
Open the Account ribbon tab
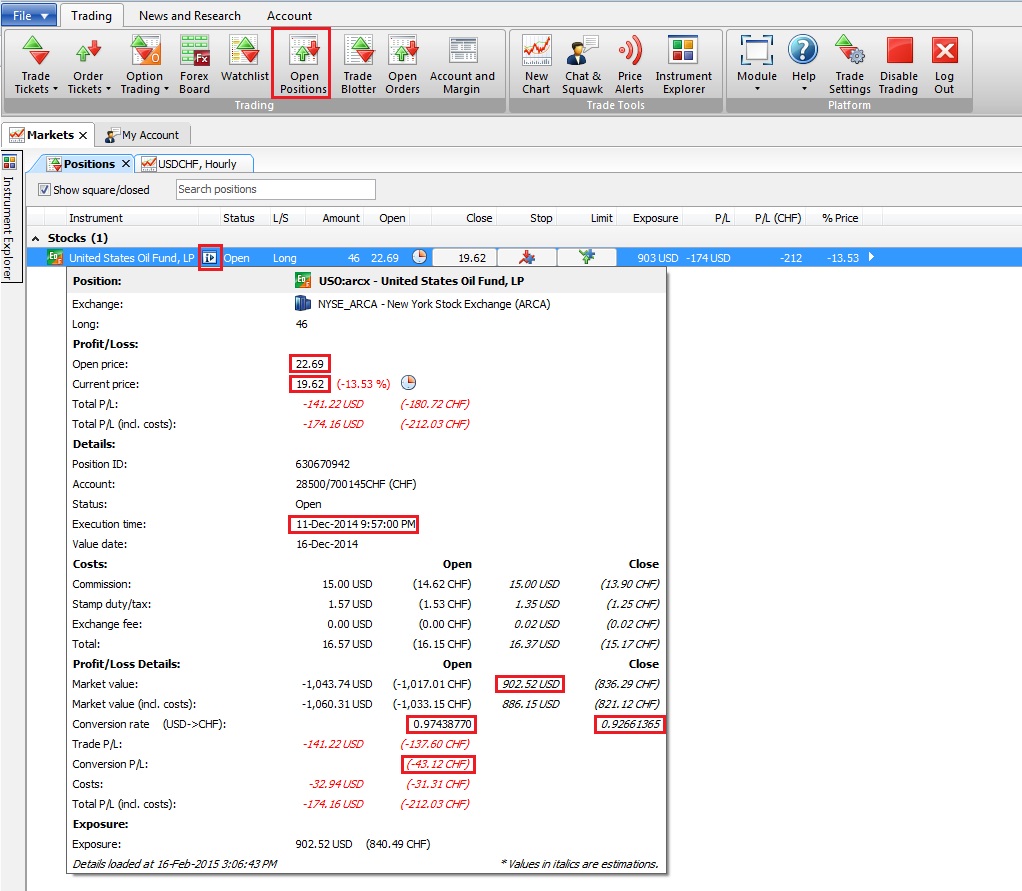[289, 16]
